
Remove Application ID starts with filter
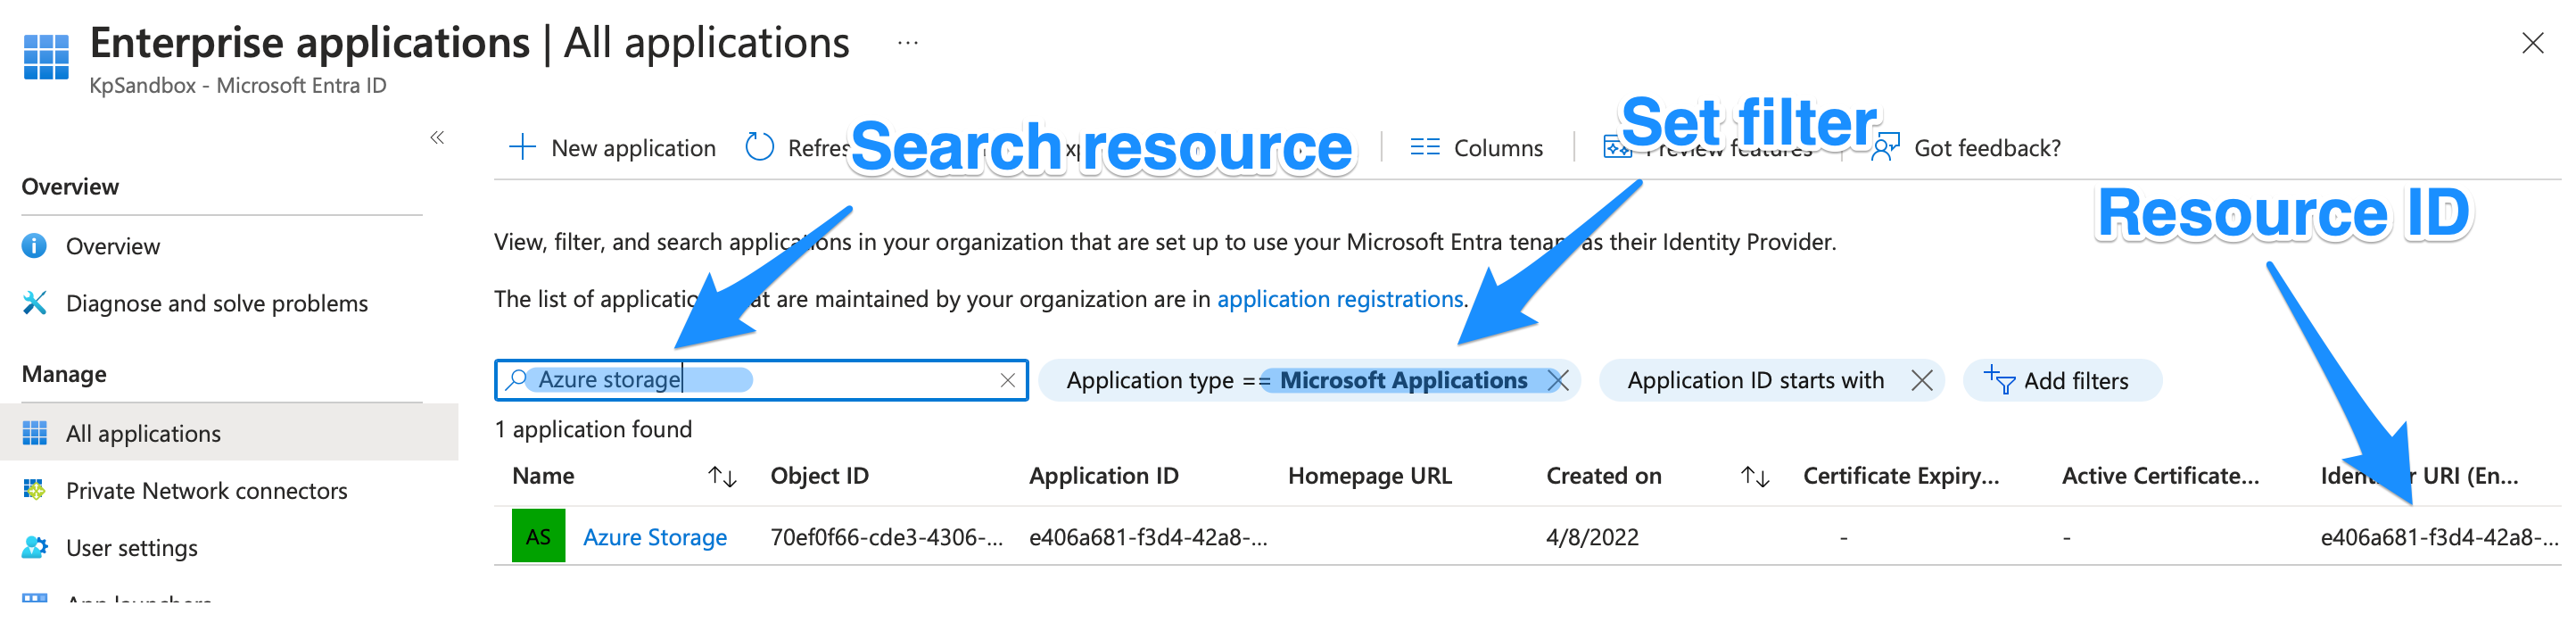click(x=1921, y=380)
